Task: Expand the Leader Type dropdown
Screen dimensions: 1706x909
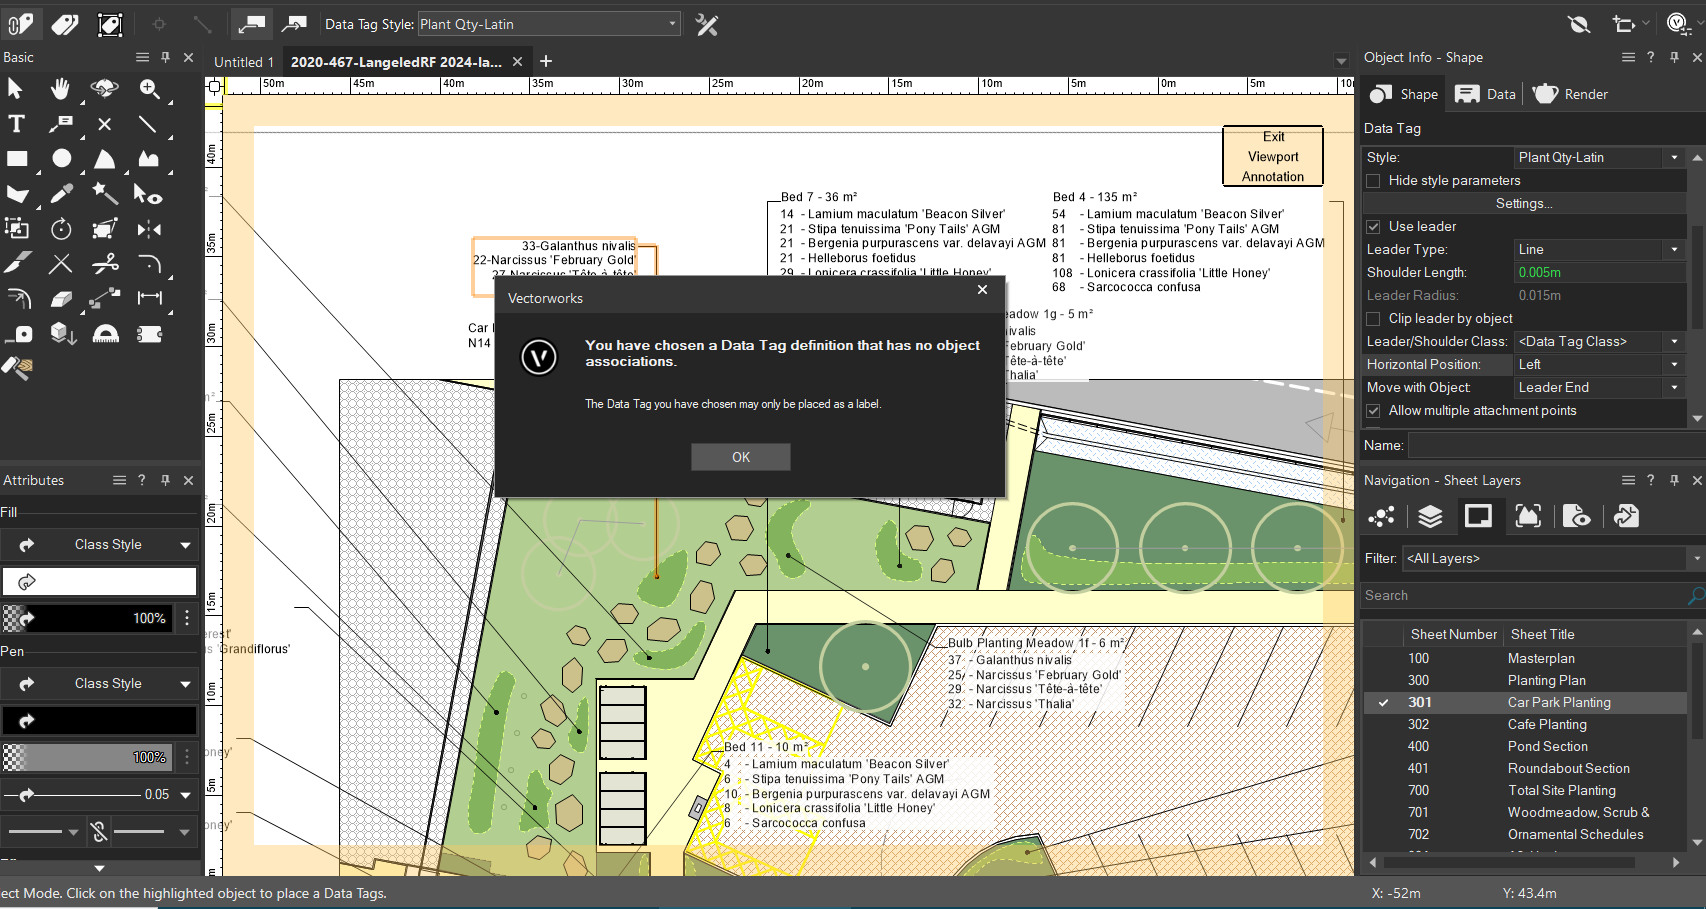Action: (x=1599, y=250)
